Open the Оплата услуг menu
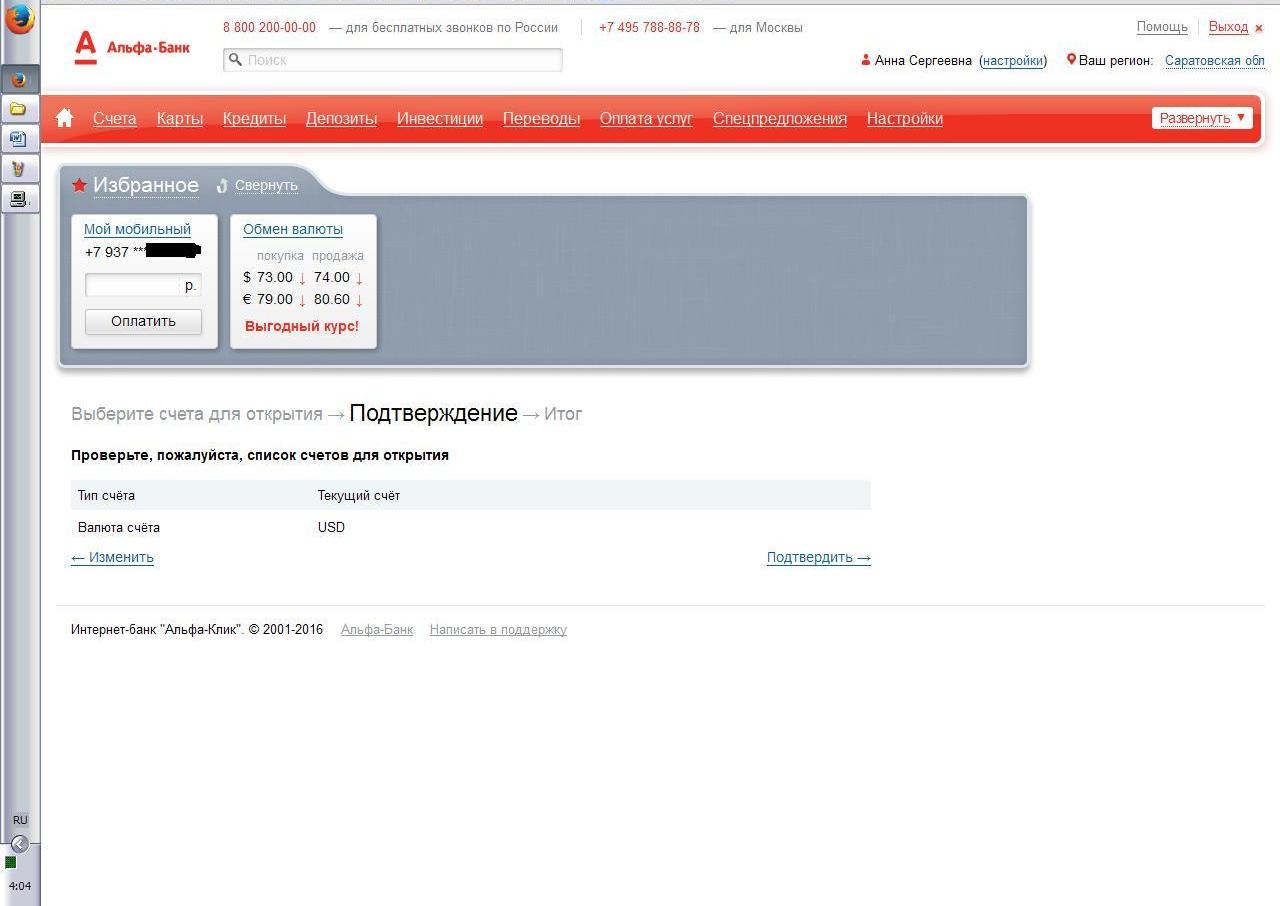This screenshot has height=906, width=1280. click(x=646, y=118)
